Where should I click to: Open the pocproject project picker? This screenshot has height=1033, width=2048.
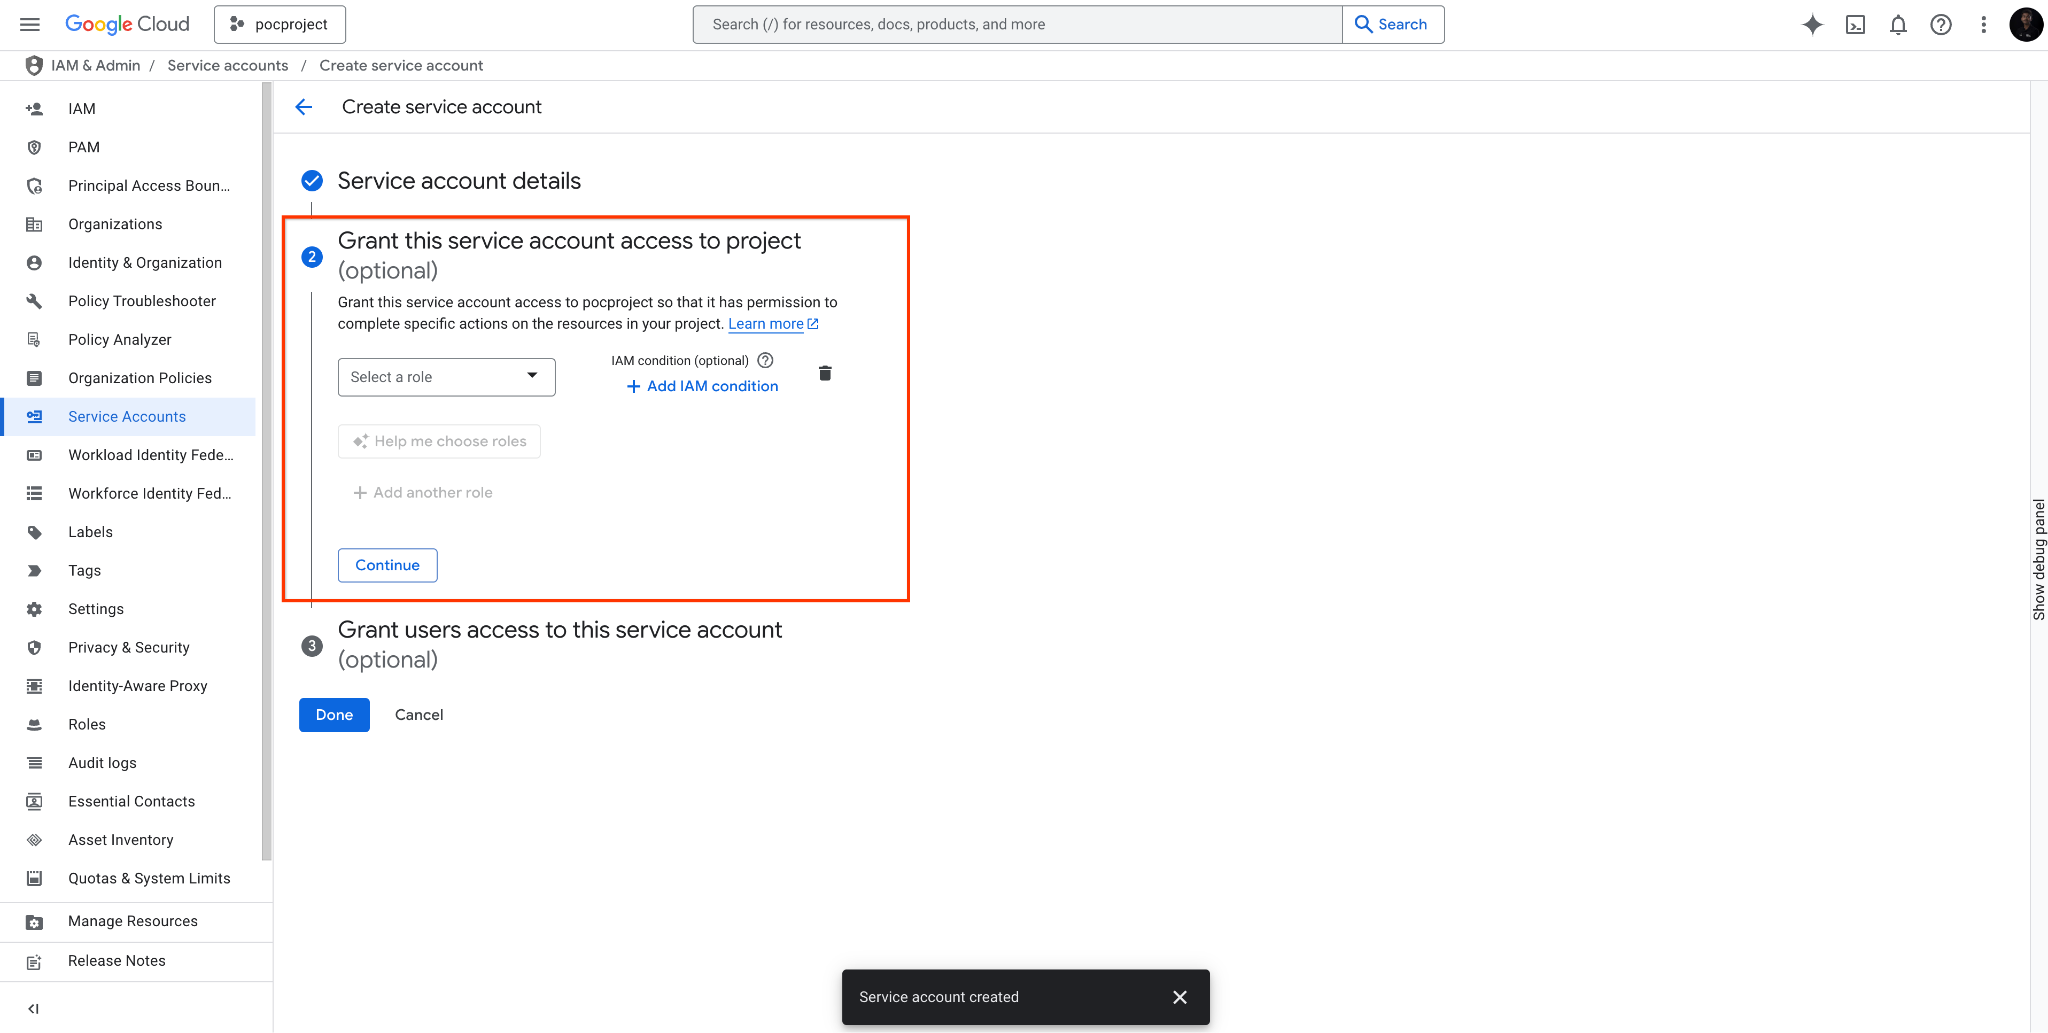279,24
